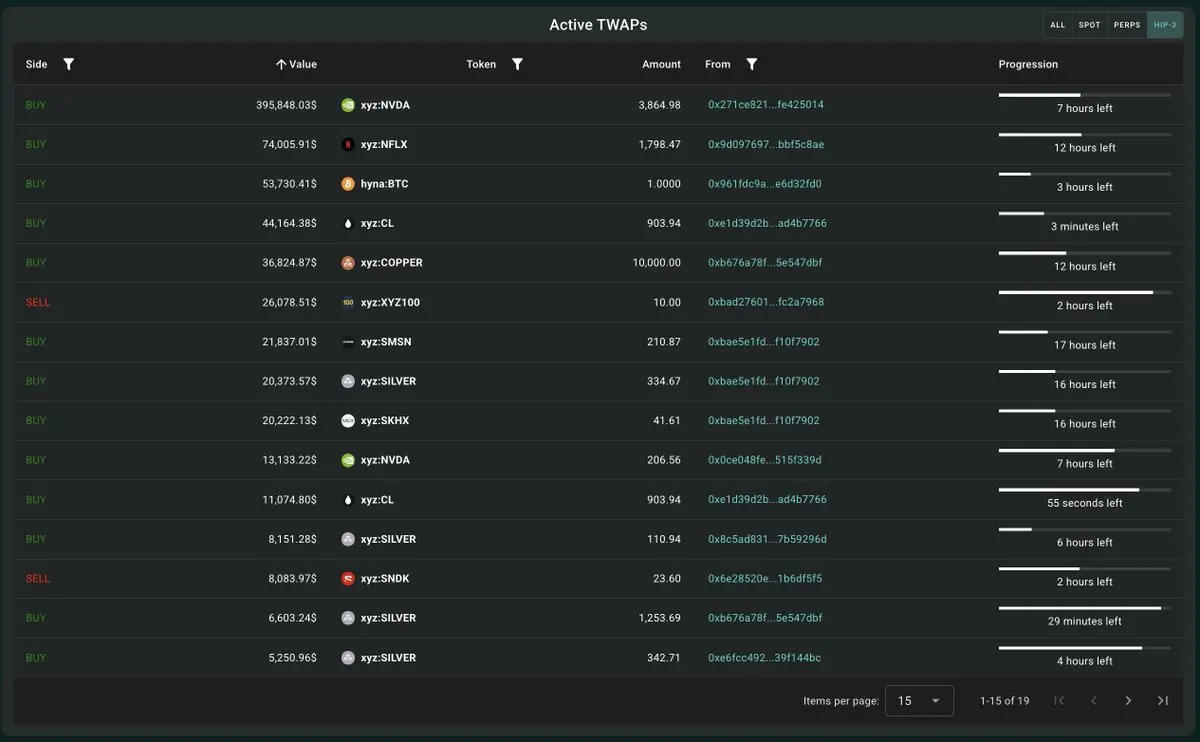Click the NVDA token icon in the 395,848.03$ row
1200x742 pixels.
click(x=348, y=105)
